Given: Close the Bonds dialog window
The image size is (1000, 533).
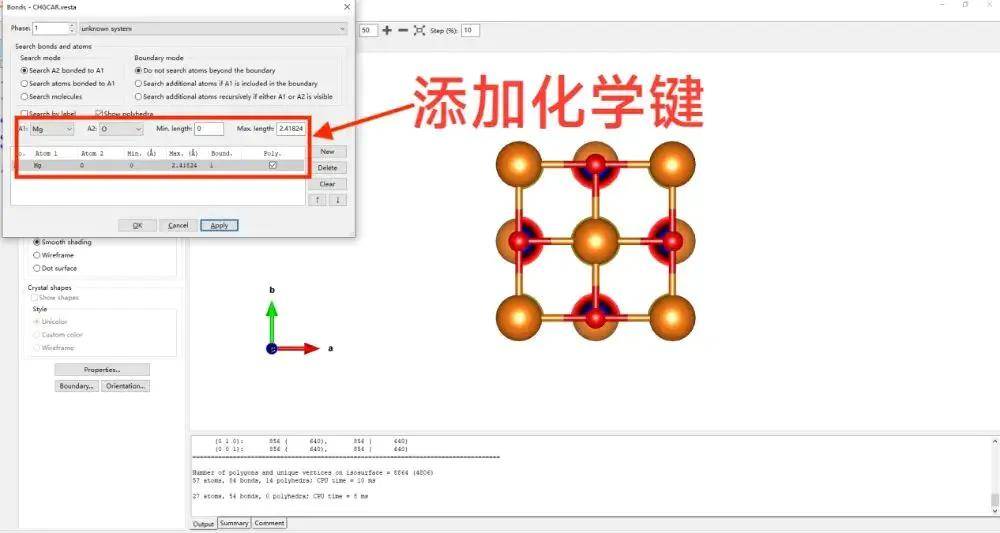Looking at the screenshot, I should tap(347, 6).
